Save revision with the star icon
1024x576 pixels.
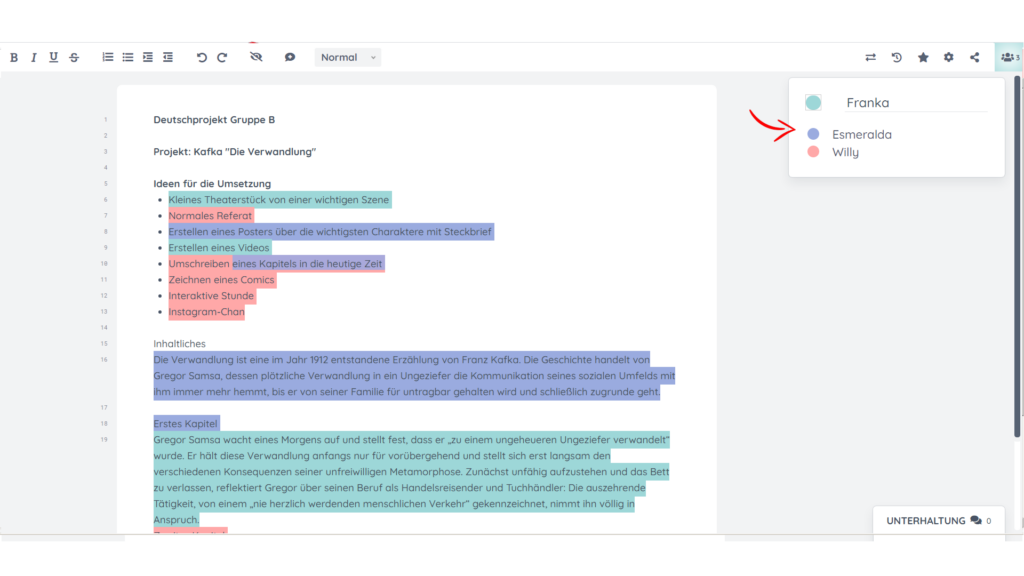(x=923, y=57)
